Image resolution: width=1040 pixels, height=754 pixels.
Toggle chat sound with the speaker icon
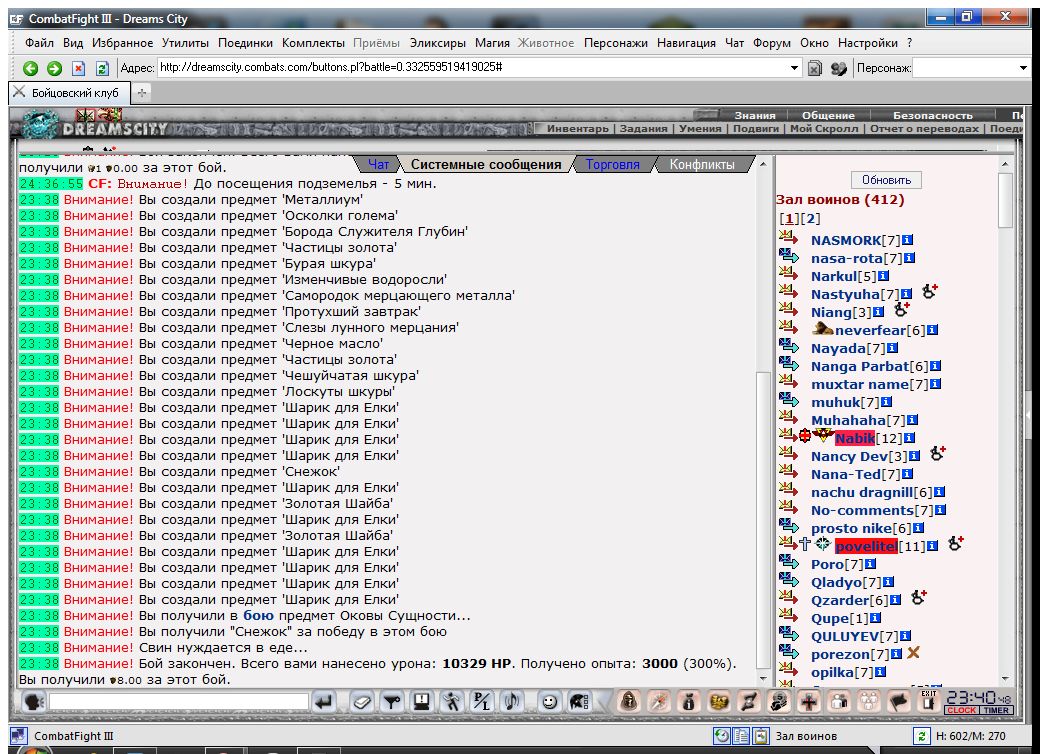511,702
